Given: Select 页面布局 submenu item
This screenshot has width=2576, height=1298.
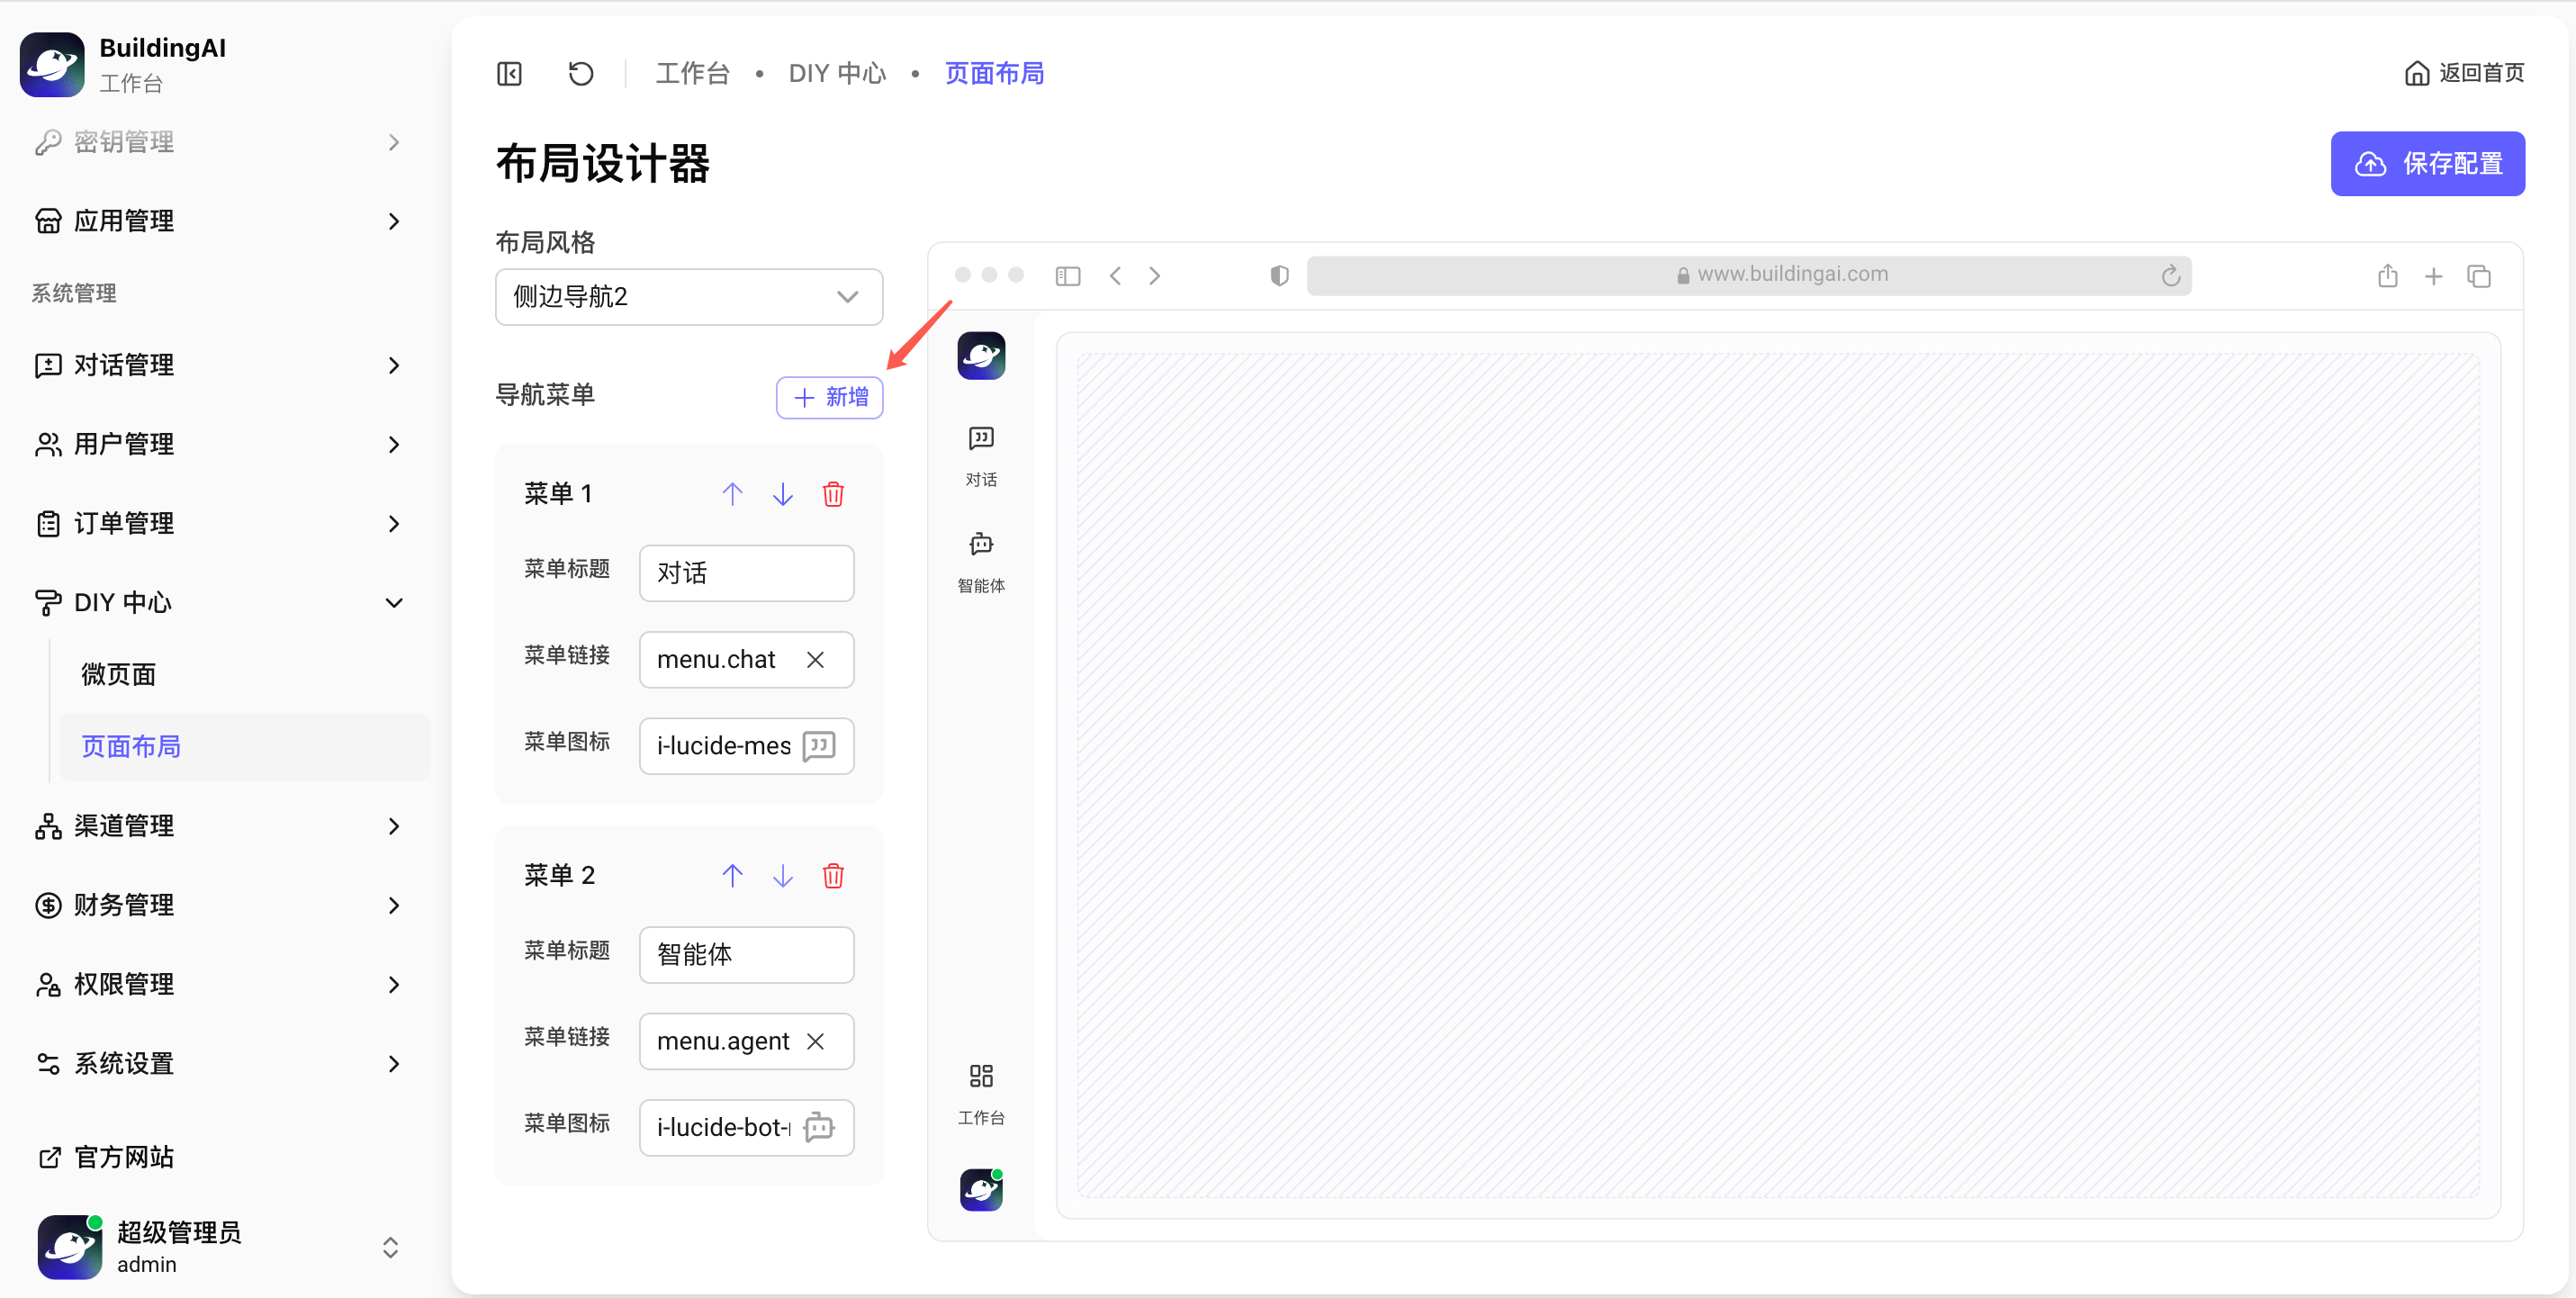Looking at the screenshot, I should (x=131, y=747).
